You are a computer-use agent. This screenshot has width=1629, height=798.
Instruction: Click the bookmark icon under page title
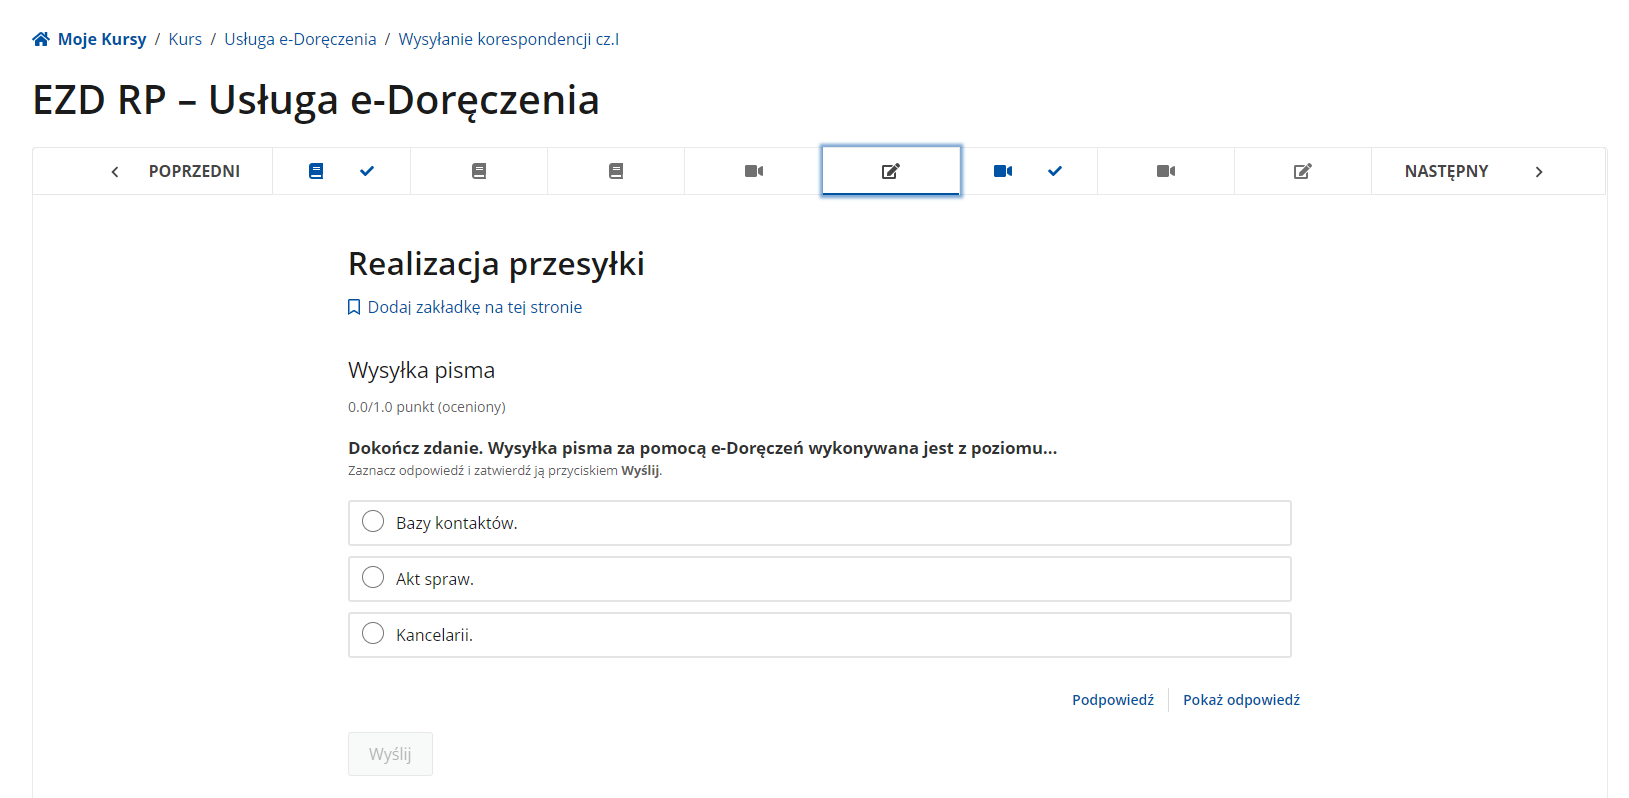point(354,307)
